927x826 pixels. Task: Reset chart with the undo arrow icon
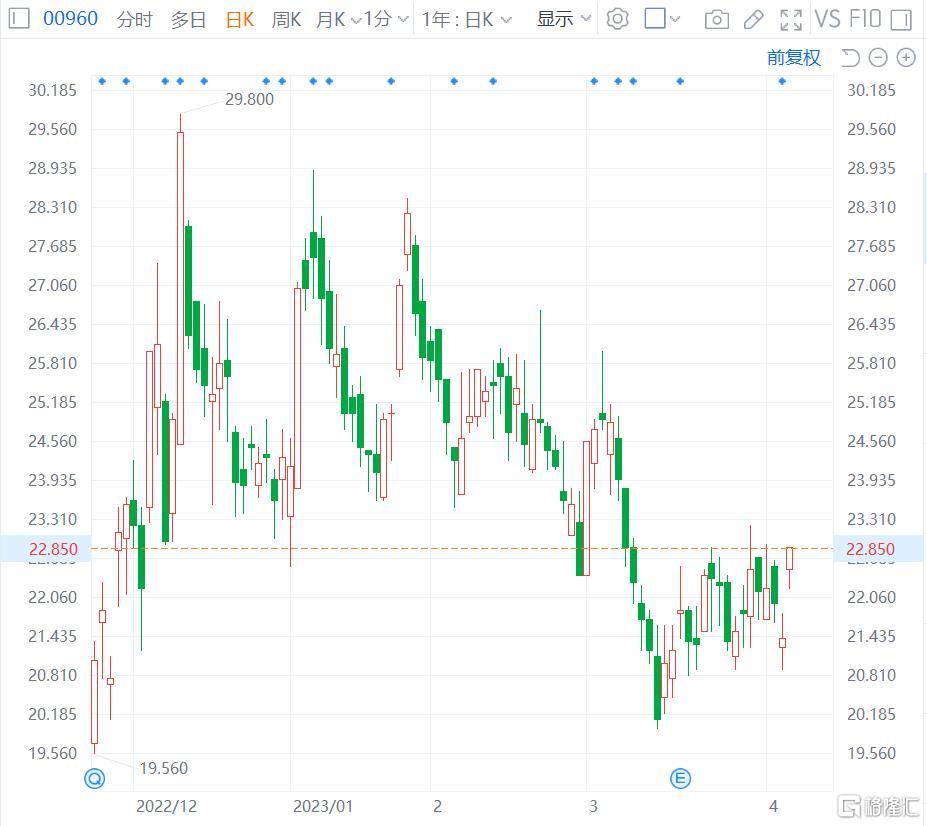pyautogui.click(x=850, y=58)
